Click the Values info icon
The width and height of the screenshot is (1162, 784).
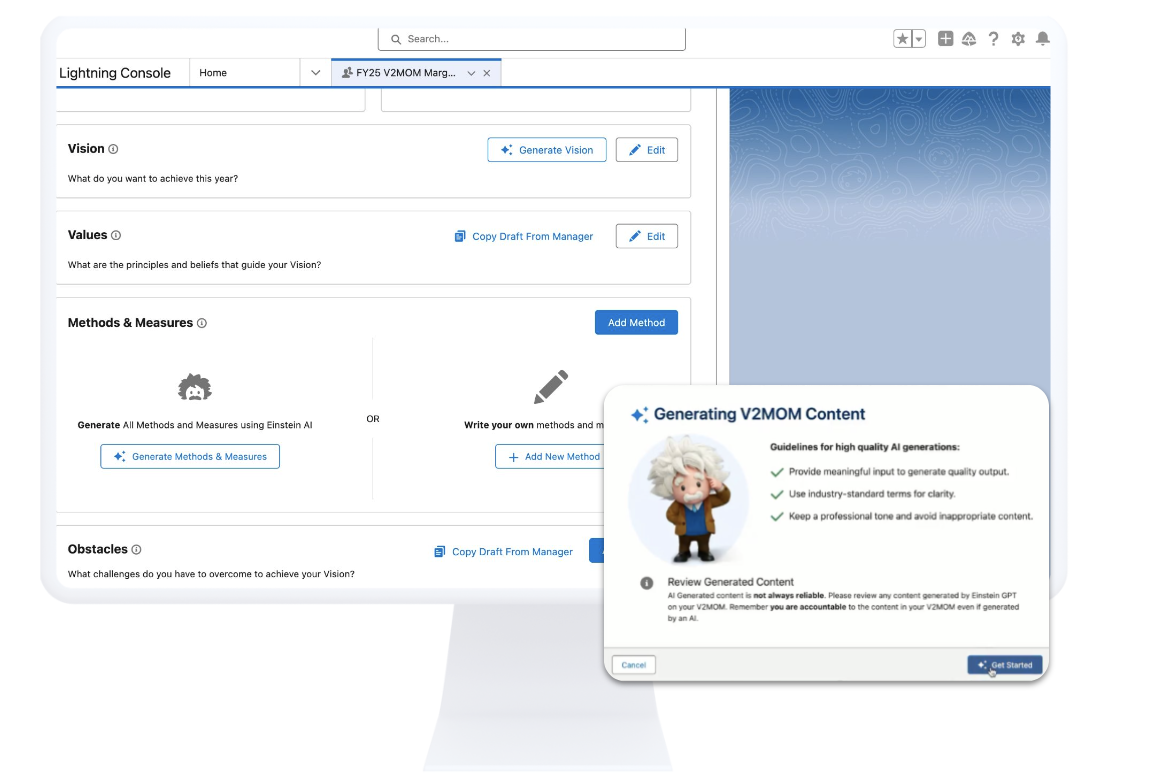coord(116,236)
